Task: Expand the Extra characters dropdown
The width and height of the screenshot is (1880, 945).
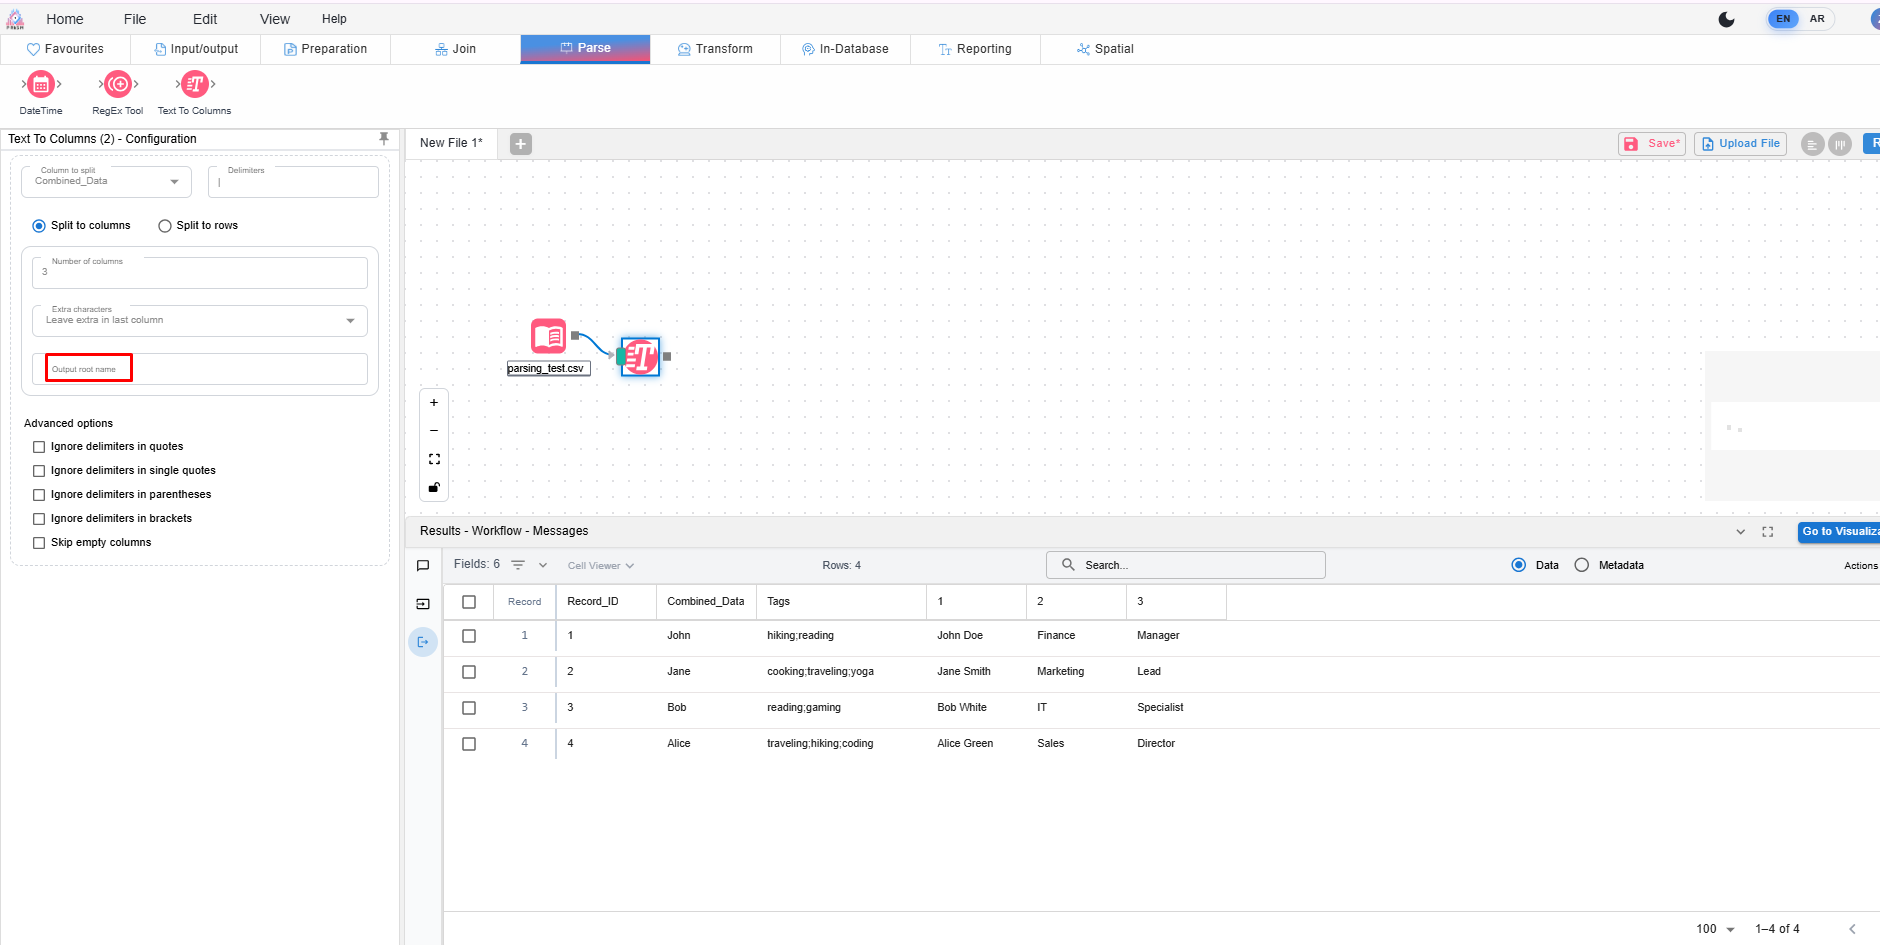Action: click(x=200, y=320)
